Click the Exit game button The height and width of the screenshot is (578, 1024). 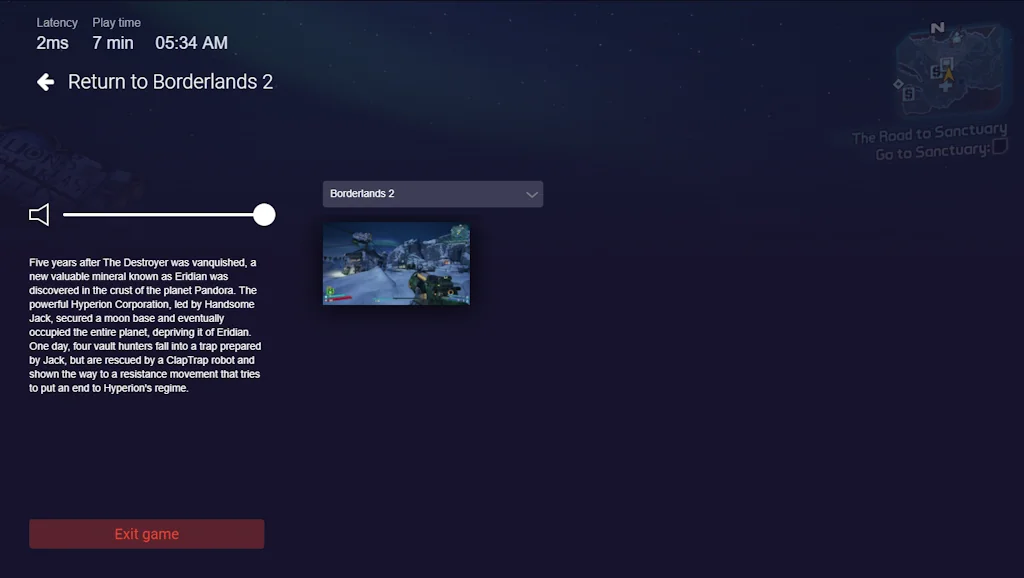click(x=146, y=534)
